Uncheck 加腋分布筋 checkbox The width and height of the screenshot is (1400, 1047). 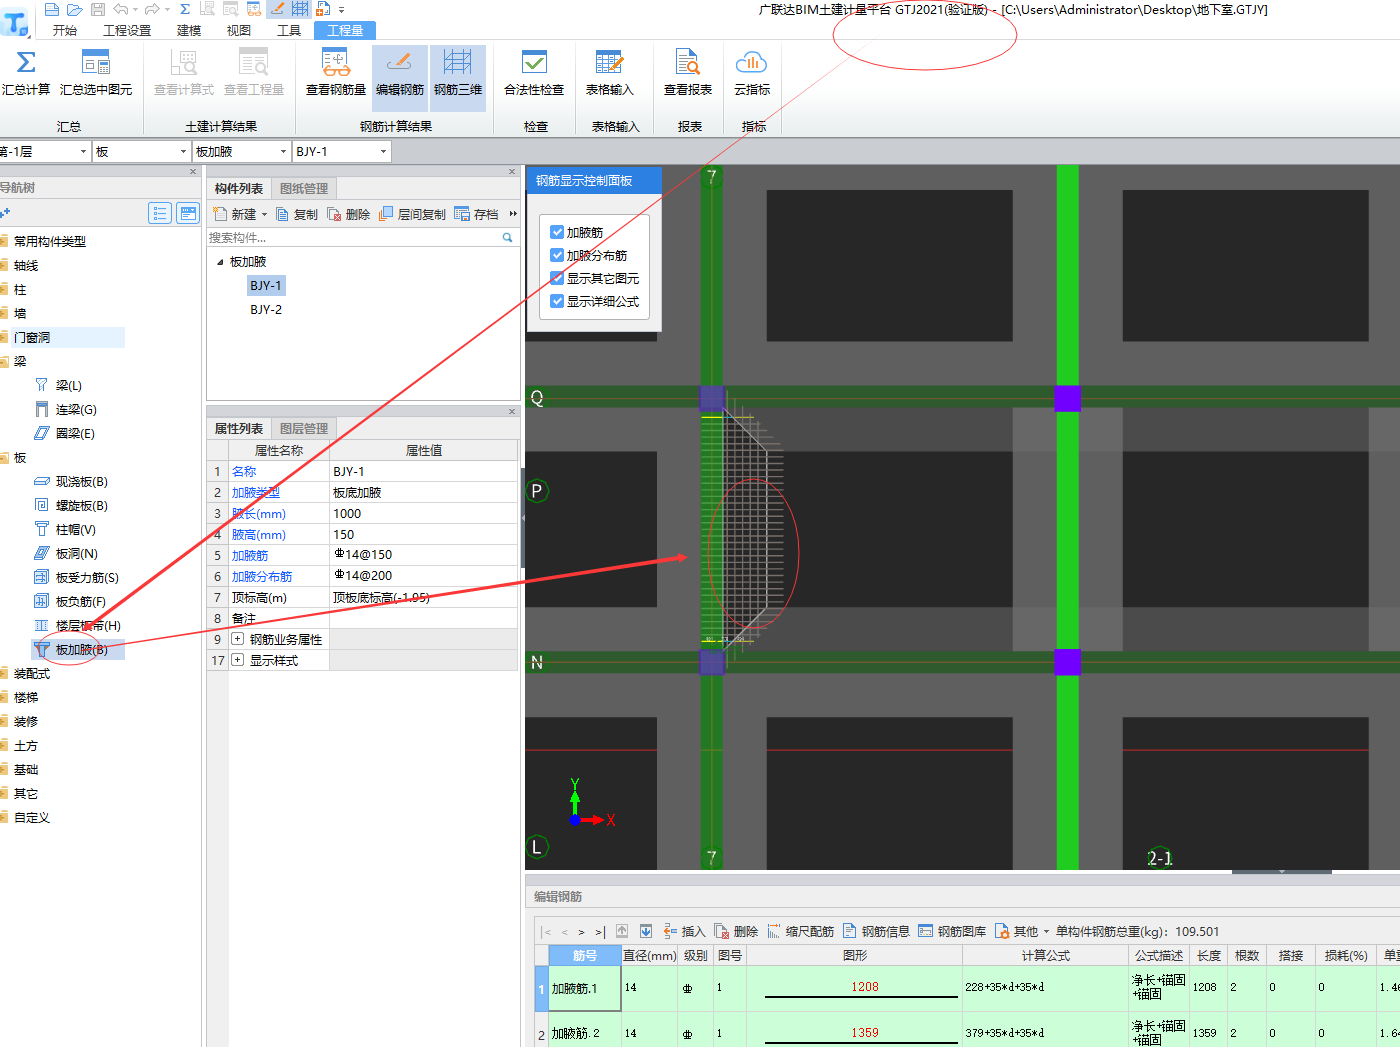(557, 255)
